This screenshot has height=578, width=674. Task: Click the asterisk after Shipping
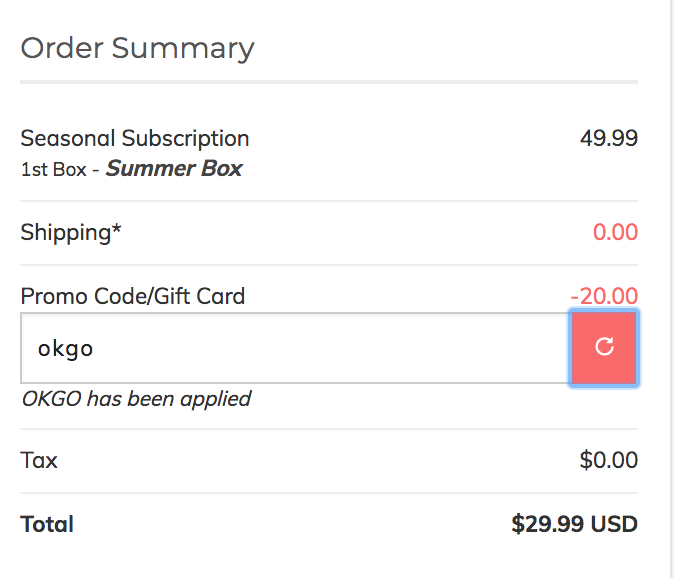coord(116,229)
